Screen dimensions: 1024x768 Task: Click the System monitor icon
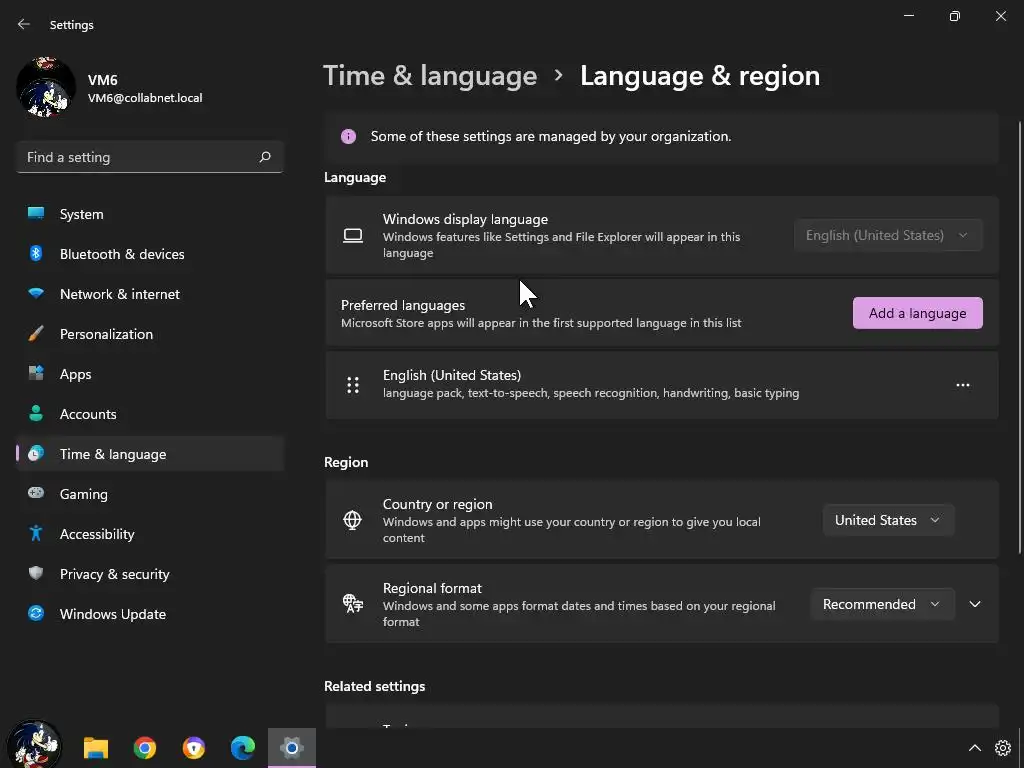pyautogui.click(x=36, y=213)
